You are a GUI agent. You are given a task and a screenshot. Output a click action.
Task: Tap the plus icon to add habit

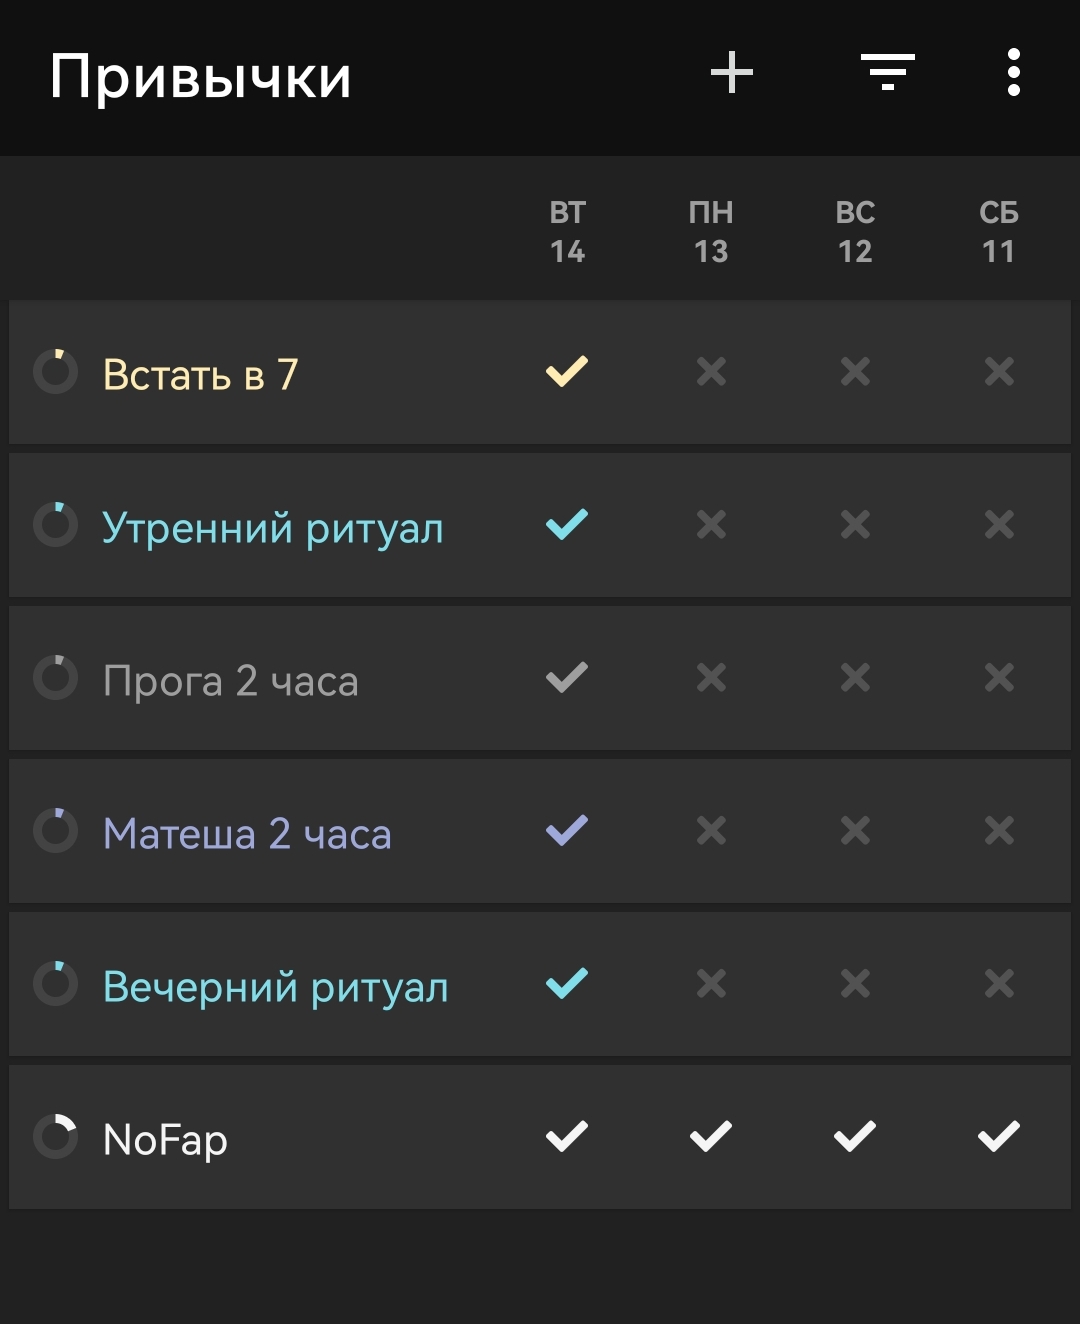pyautogui.click(x=731, y=73)
